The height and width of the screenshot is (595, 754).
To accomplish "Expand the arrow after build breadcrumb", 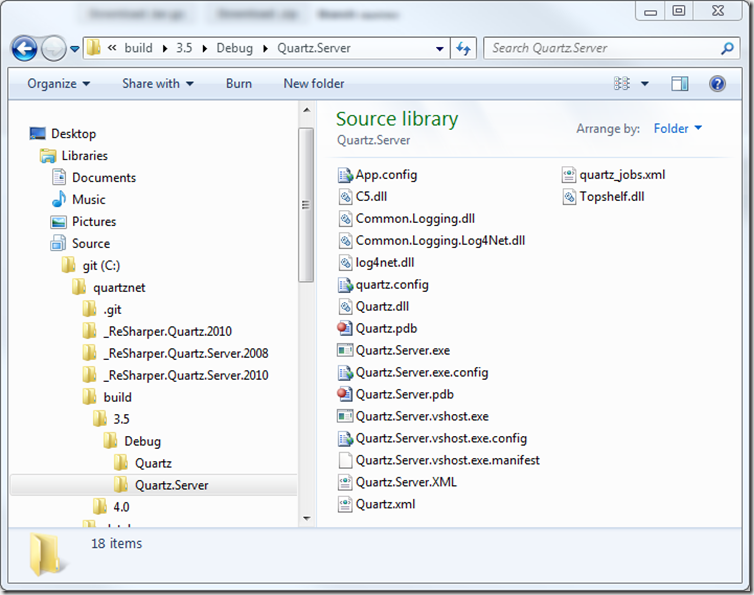I will coord(165,49).
